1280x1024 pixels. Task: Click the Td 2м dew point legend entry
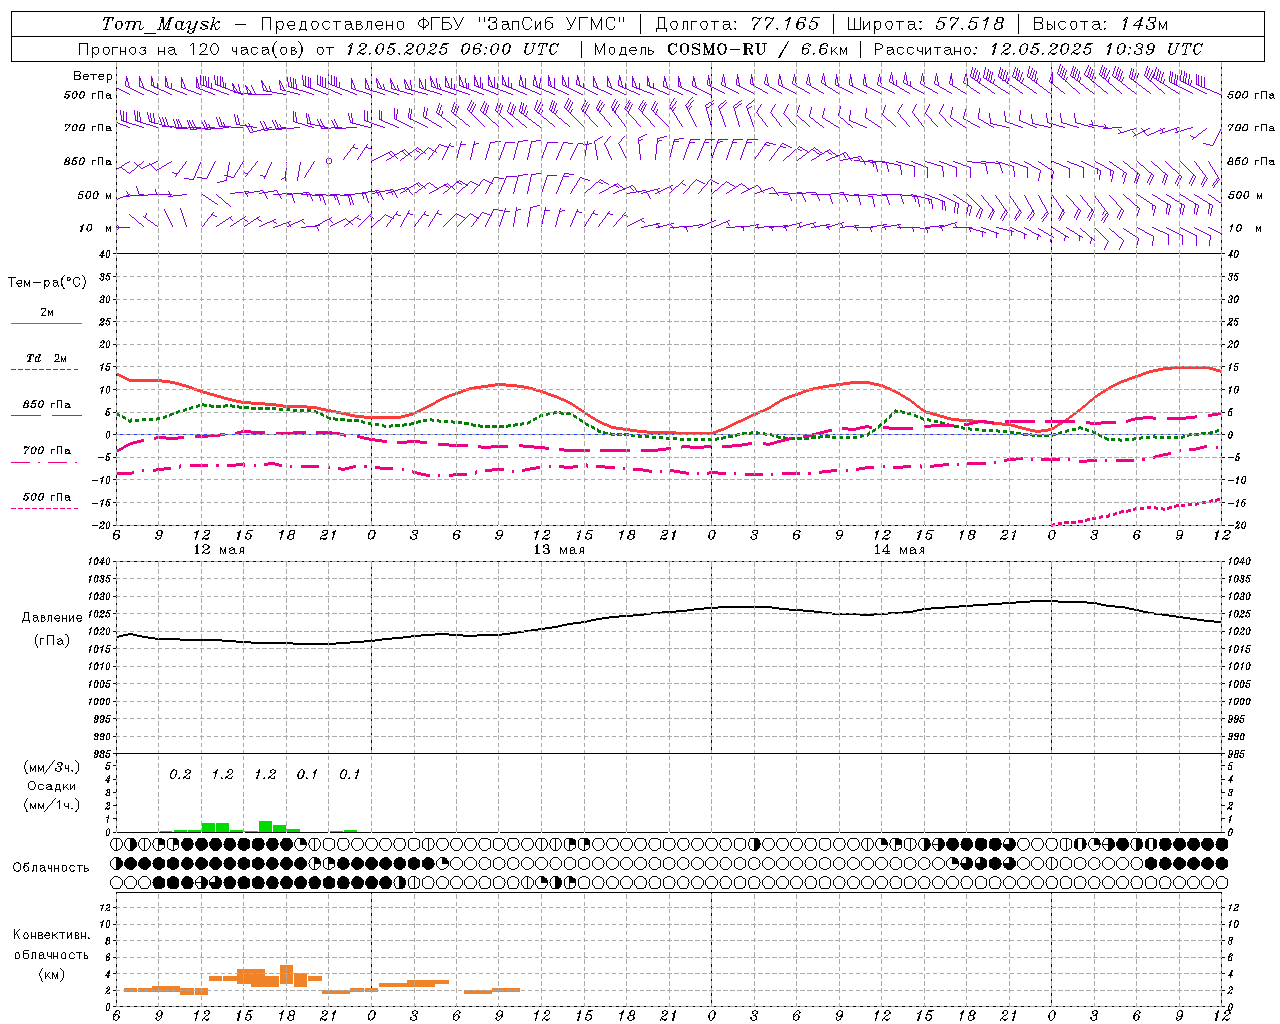click(46, 358)
